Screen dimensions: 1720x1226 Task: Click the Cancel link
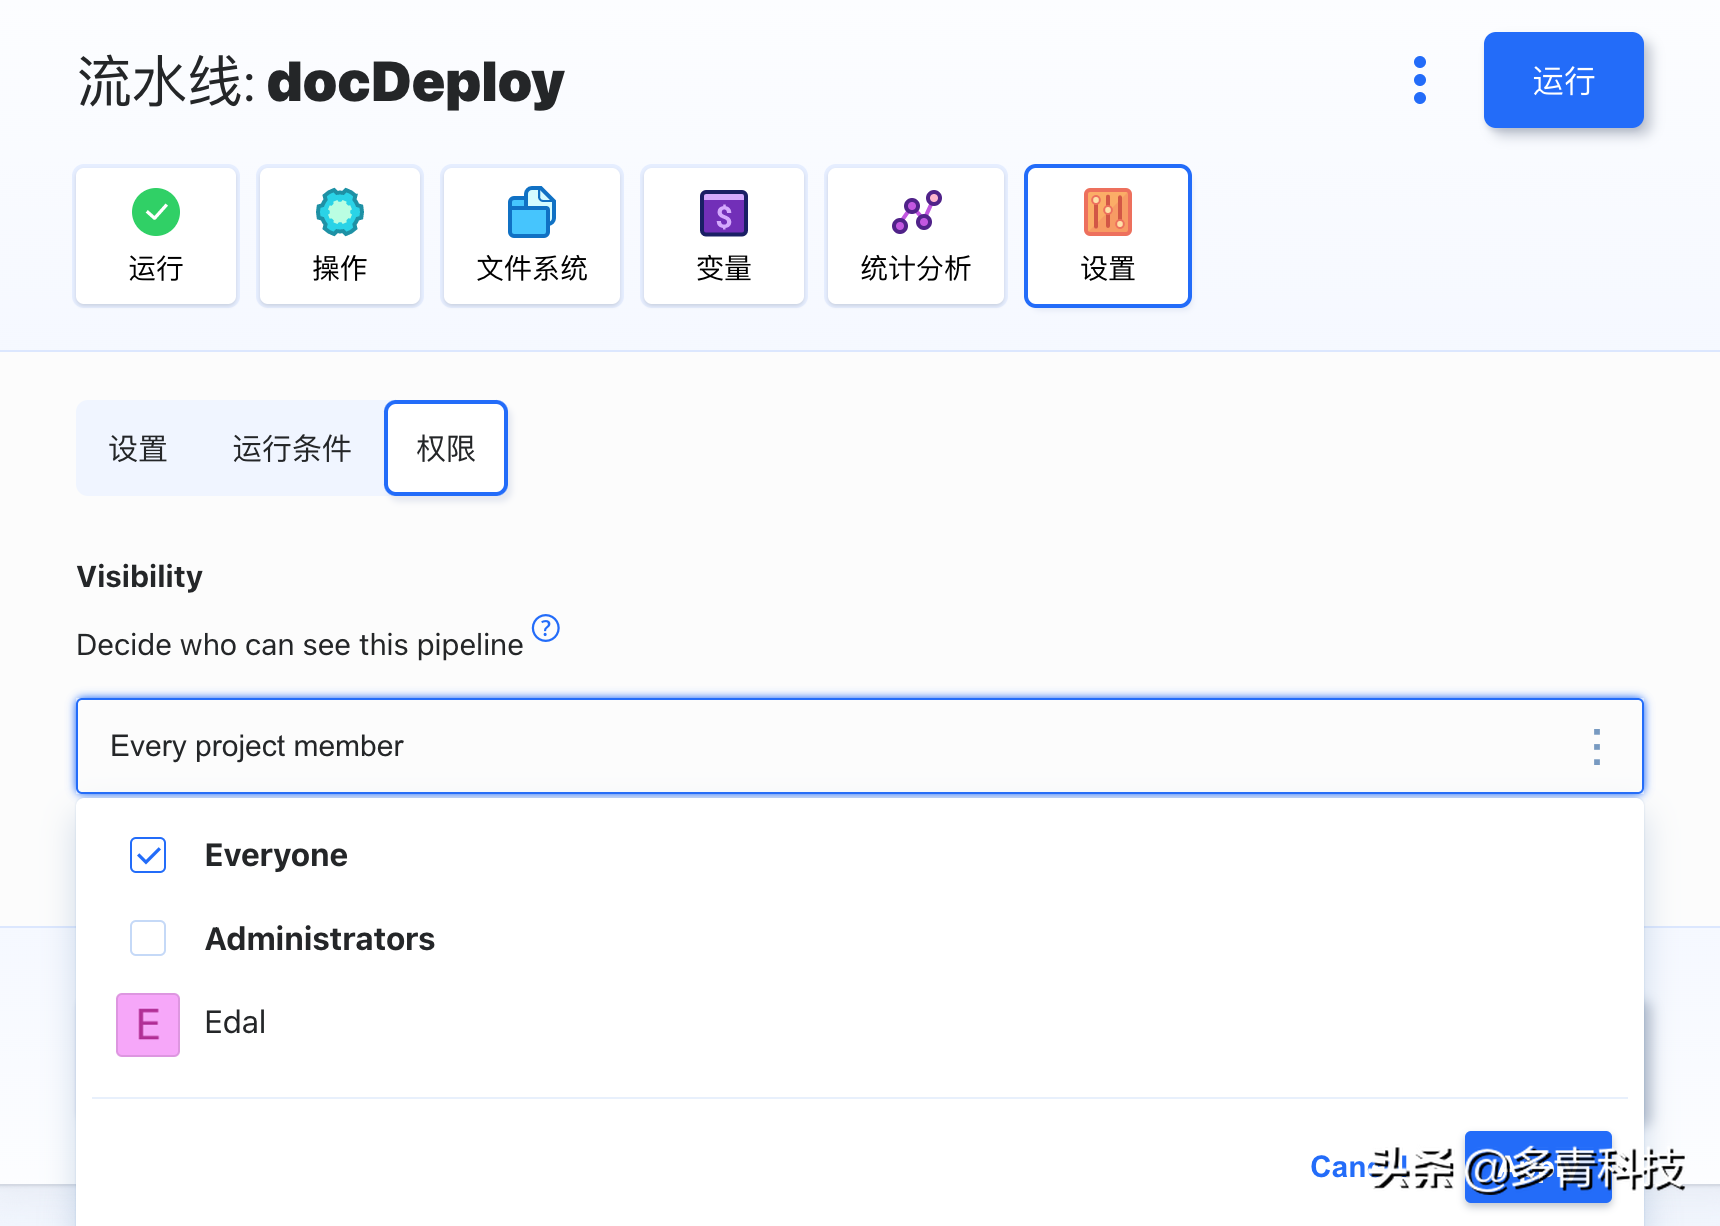coord(1345,1166)
